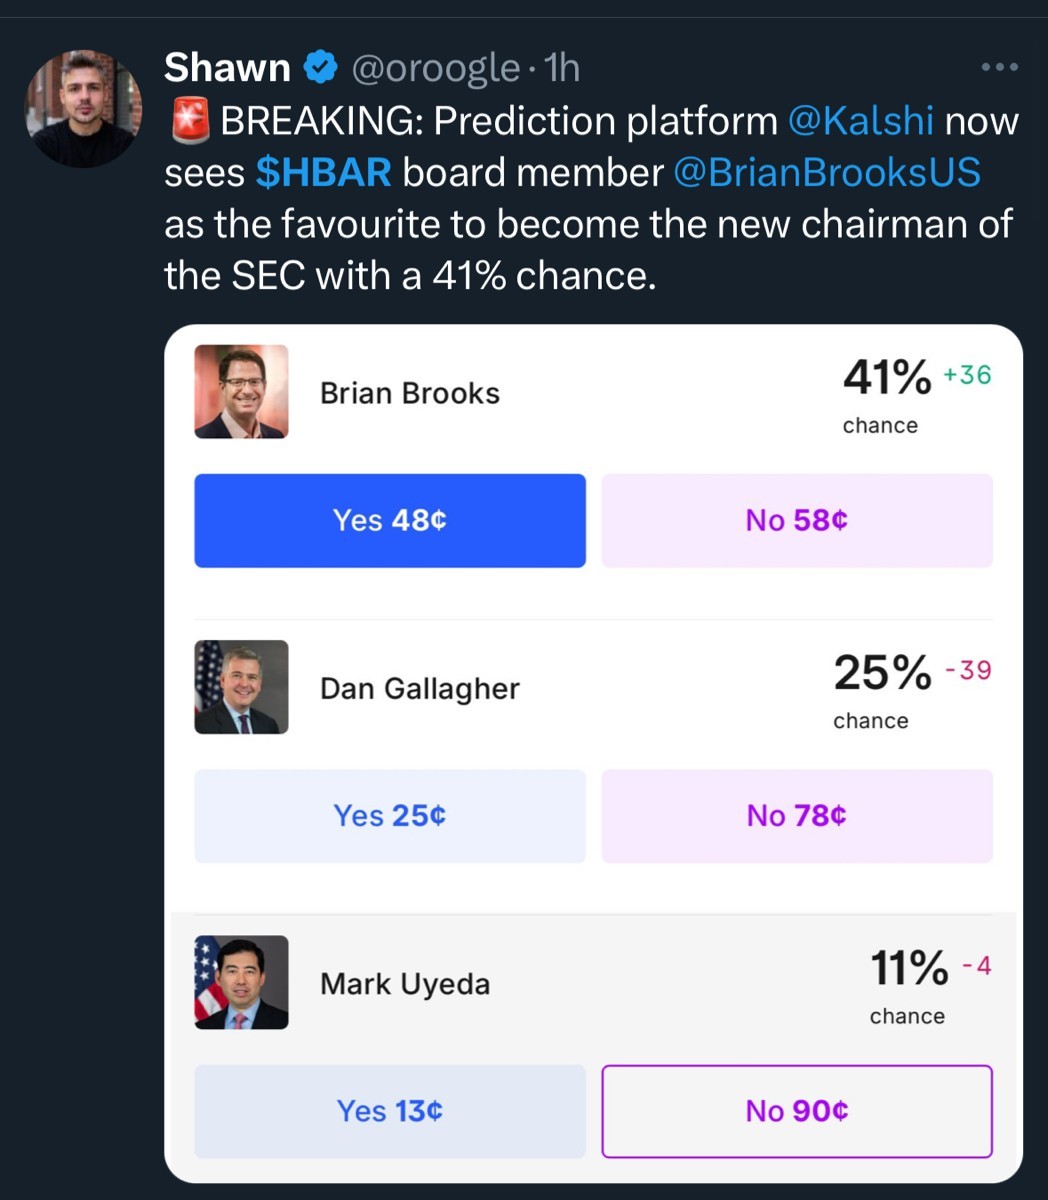
Task: Open Brian Brooks candidate photo
Action: 241,392
